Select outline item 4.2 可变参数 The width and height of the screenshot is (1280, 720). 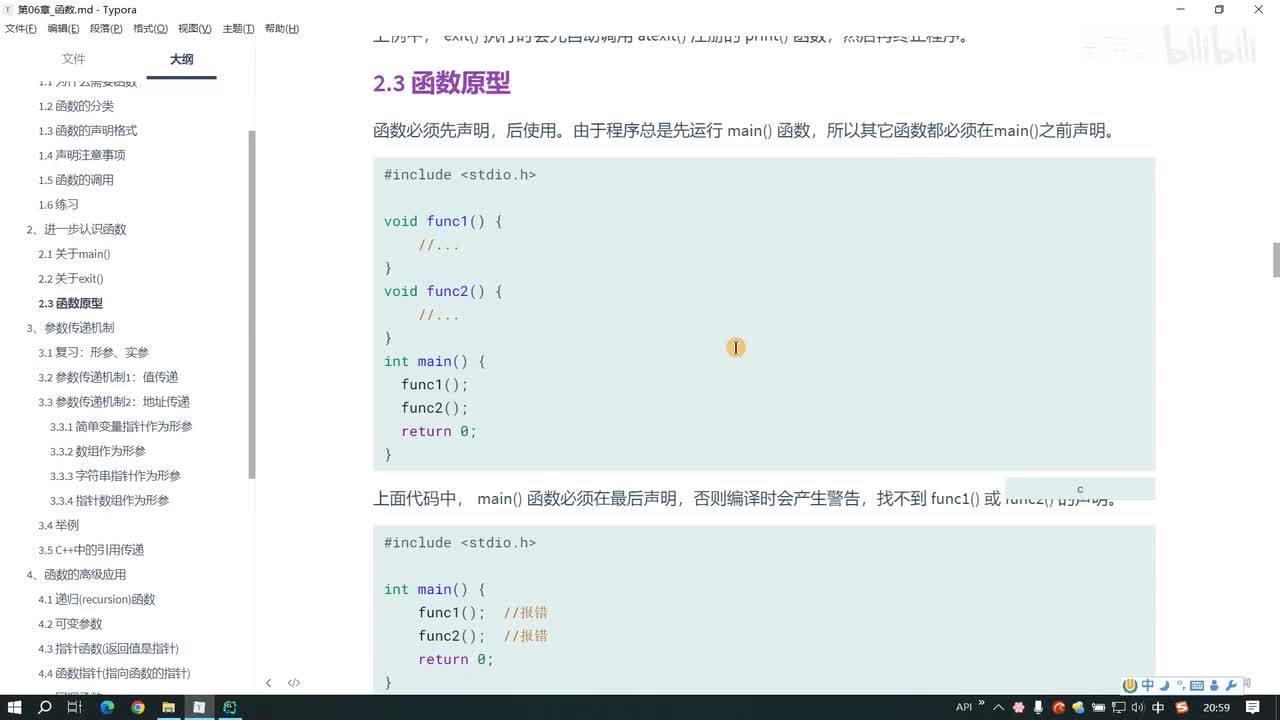point(70,624)
